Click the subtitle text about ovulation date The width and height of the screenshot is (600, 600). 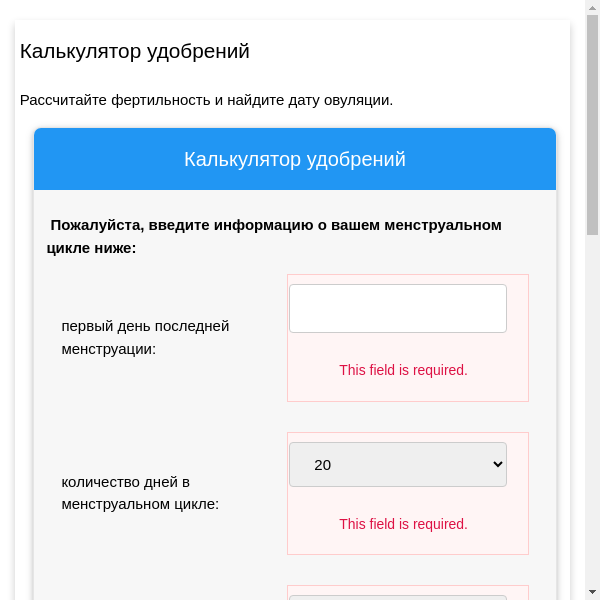tap(206, 100)
